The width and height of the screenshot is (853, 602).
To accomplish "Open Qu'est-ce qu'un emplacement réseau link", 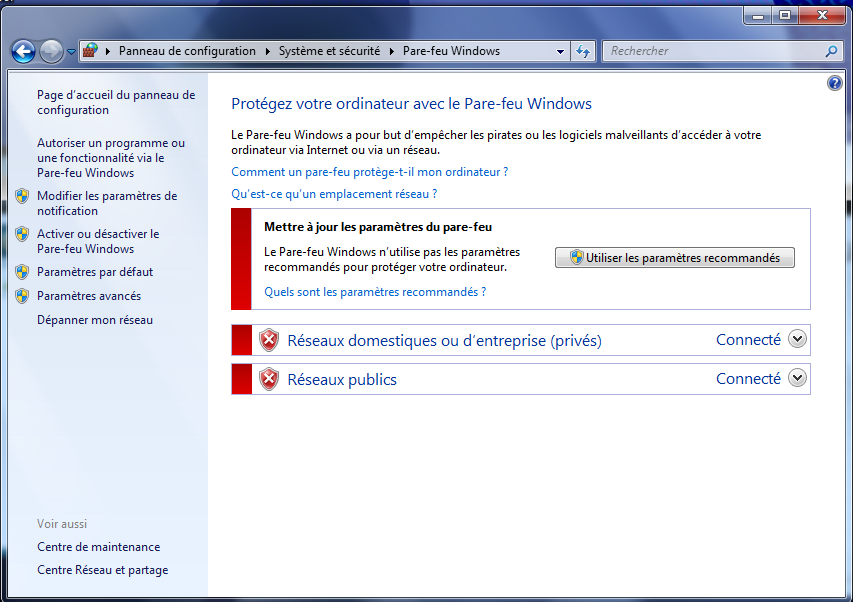I will (x=334, y=194).
